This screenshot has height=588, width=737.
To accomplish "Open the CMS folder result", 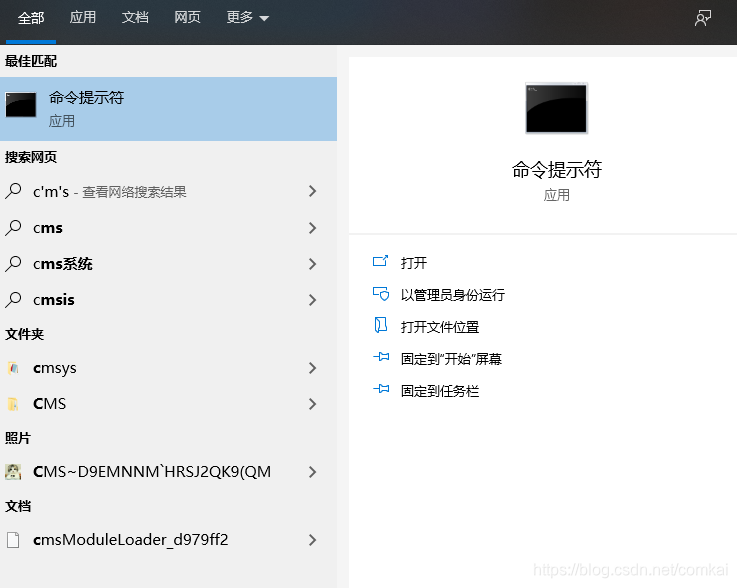I will click(x=168, y=404).
